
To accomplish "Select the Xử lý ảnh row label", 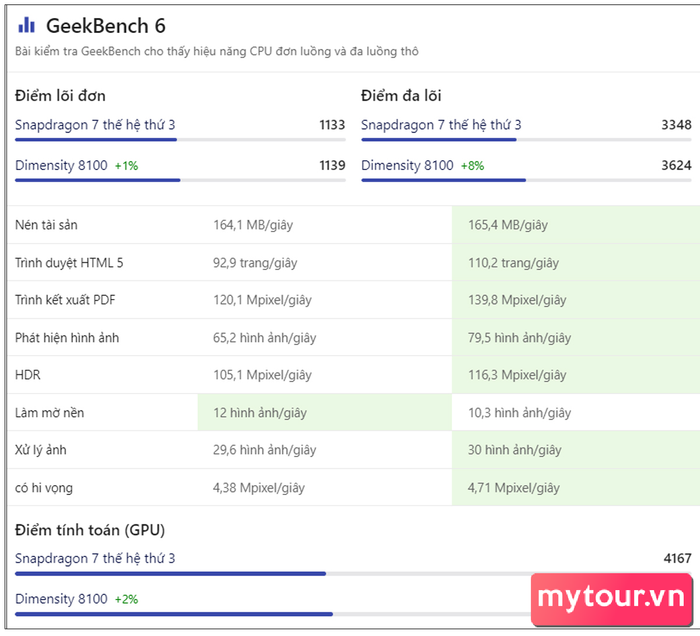I will (41, 450).
